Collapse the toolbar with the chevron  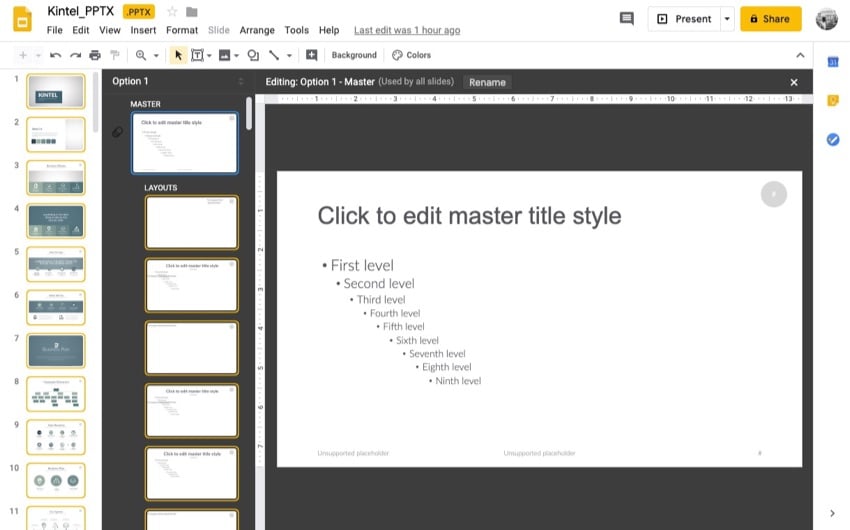[x=800, y=55]
